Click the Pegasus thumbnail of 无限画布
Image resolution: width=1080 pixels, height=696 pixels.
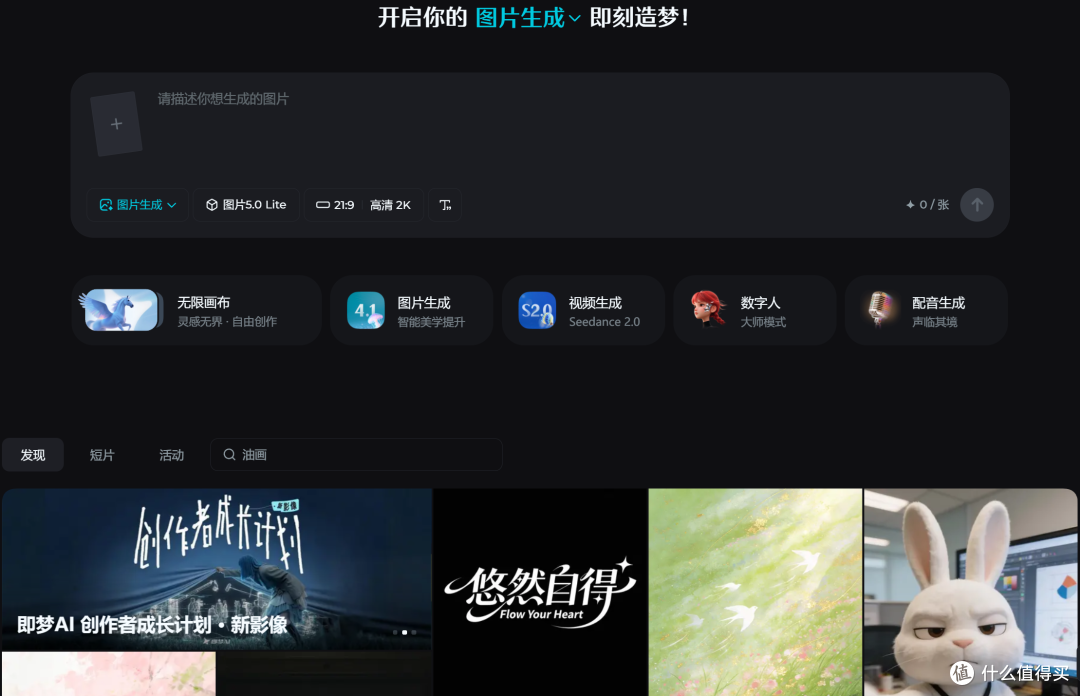pos(121,310)
